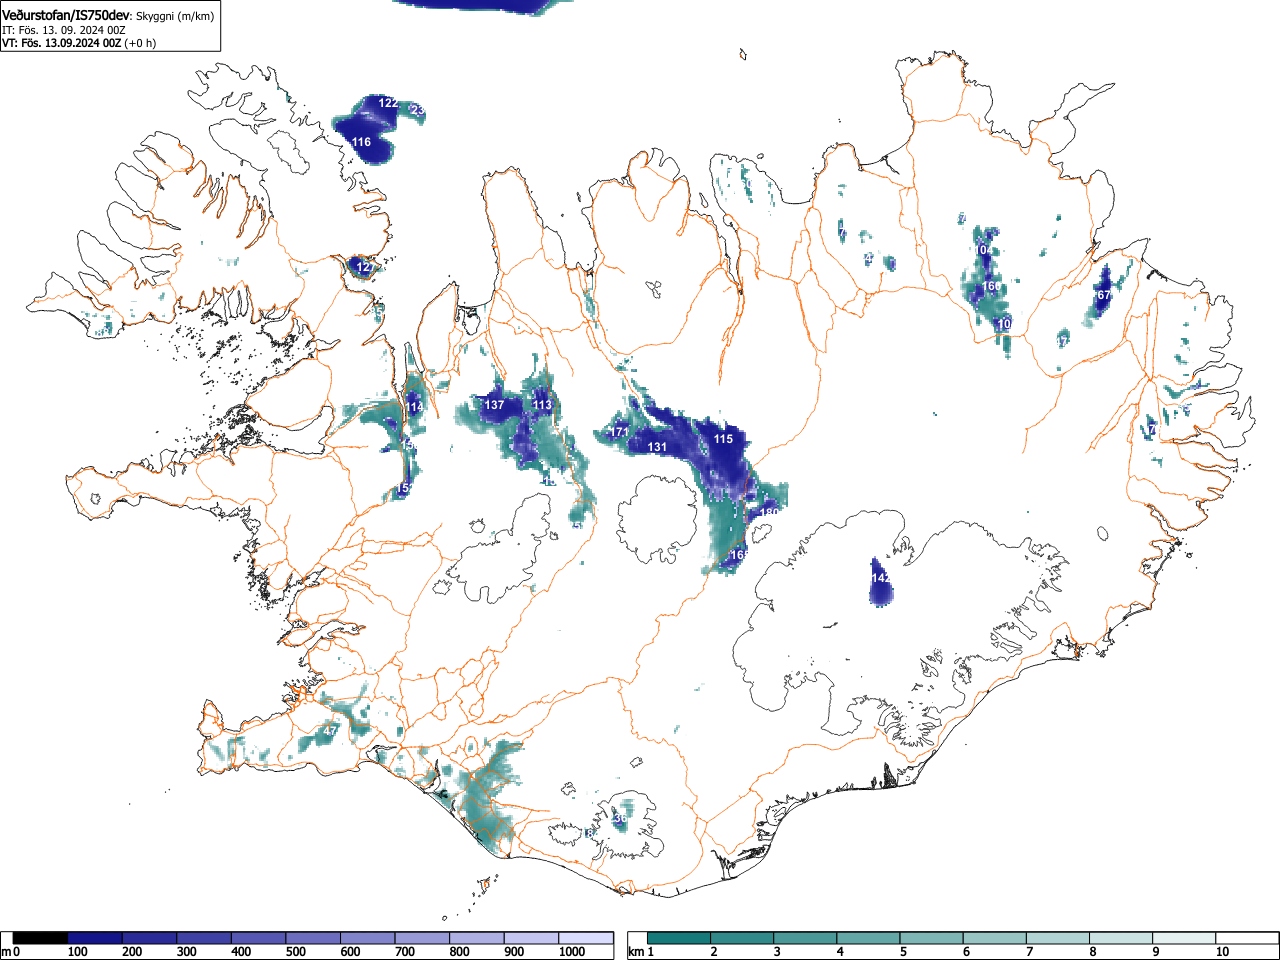1280x960 pixels.
Task: Click the 122 visibility value offshore north
Action: point(388,103)
